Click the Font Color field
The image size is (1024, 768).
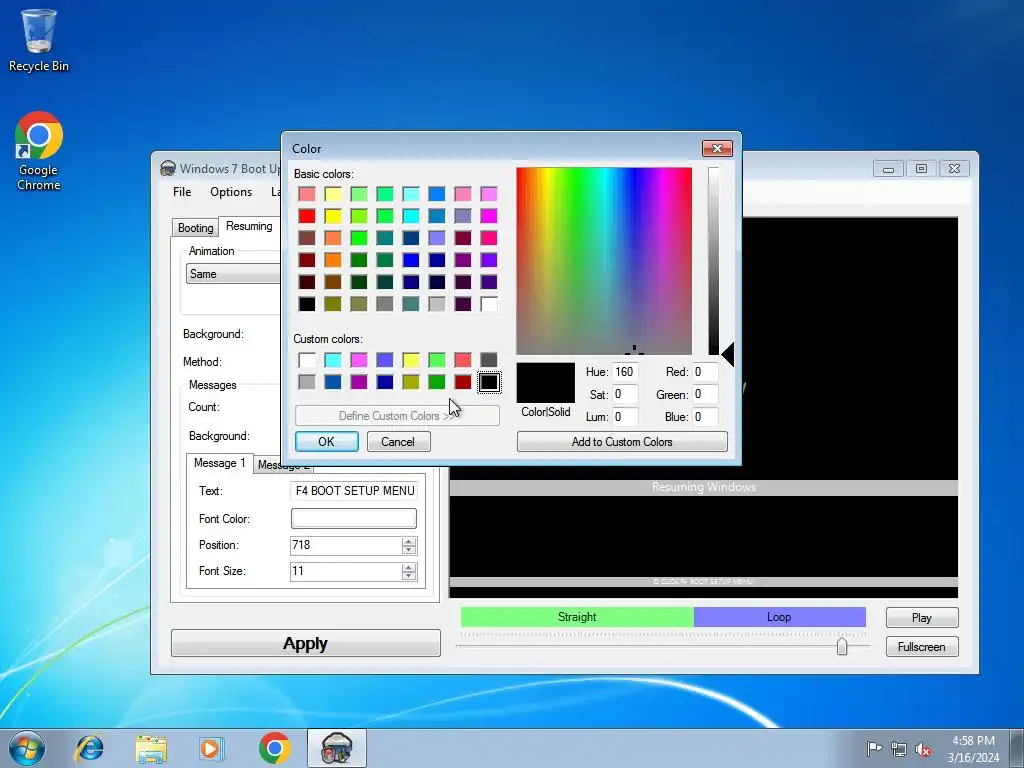(x=353, y=519)
